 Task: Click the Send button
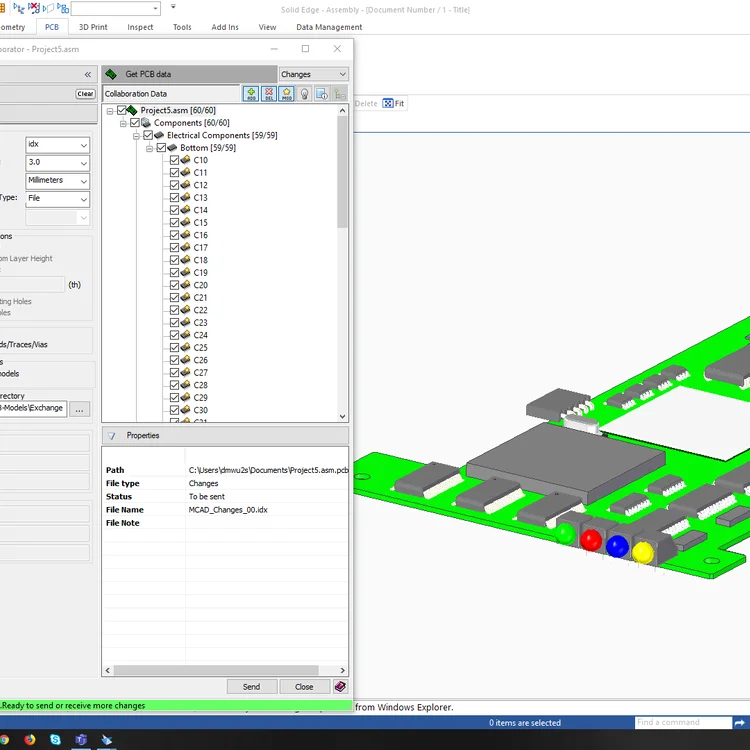coord(252,686)
